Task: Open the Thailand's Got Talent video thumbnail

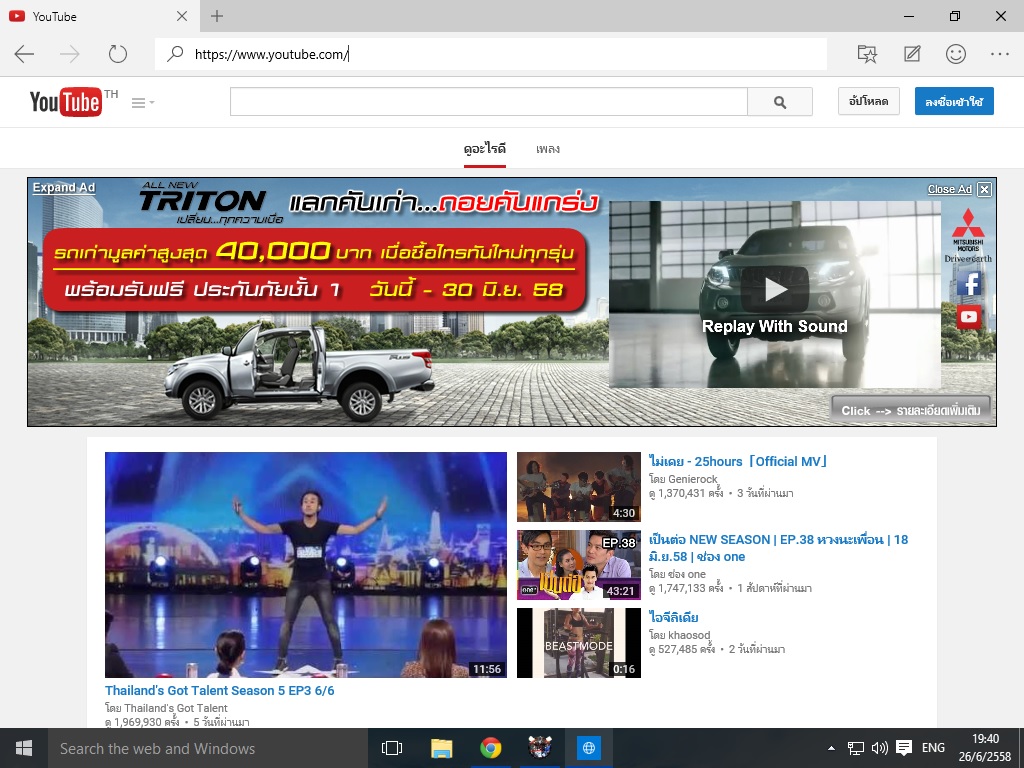Action: (306, 565)
